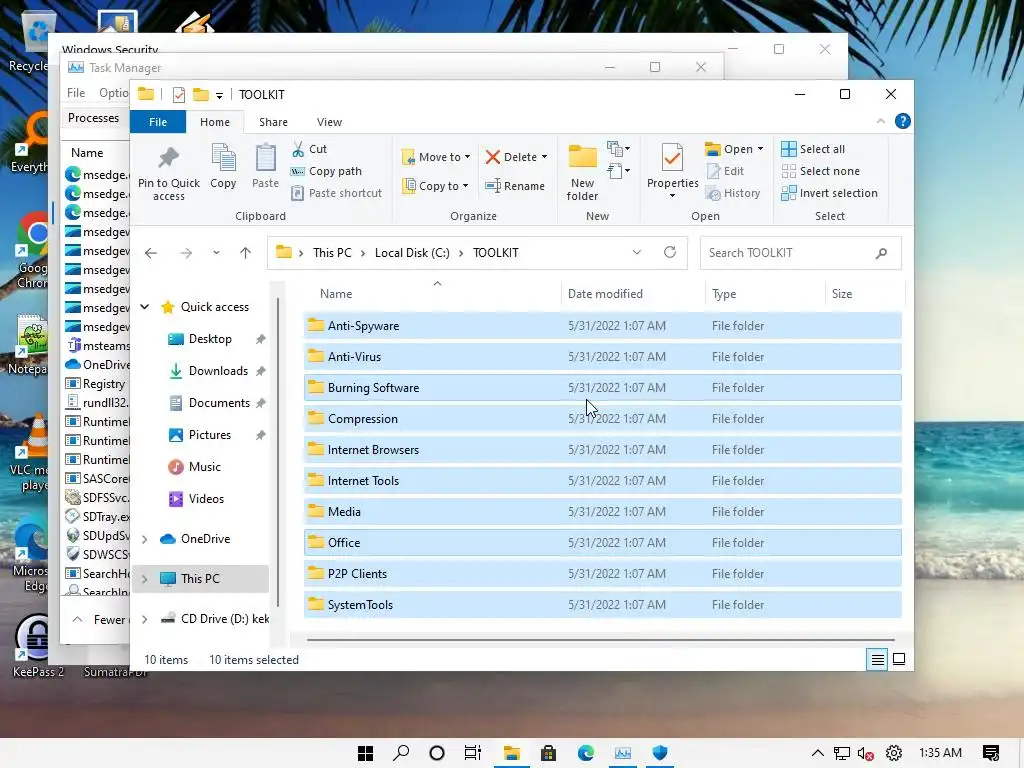The width and height of the screenshot is (1024, 768).
Task: Switch to large icons view layout
Action: tap(899, 660)
